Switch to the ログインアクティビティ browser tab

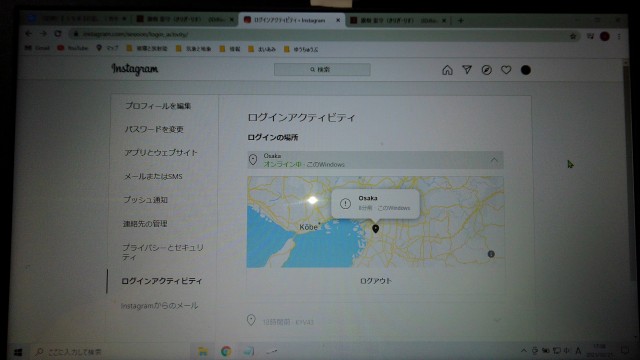pyautogui.click(x=291, y=20)
